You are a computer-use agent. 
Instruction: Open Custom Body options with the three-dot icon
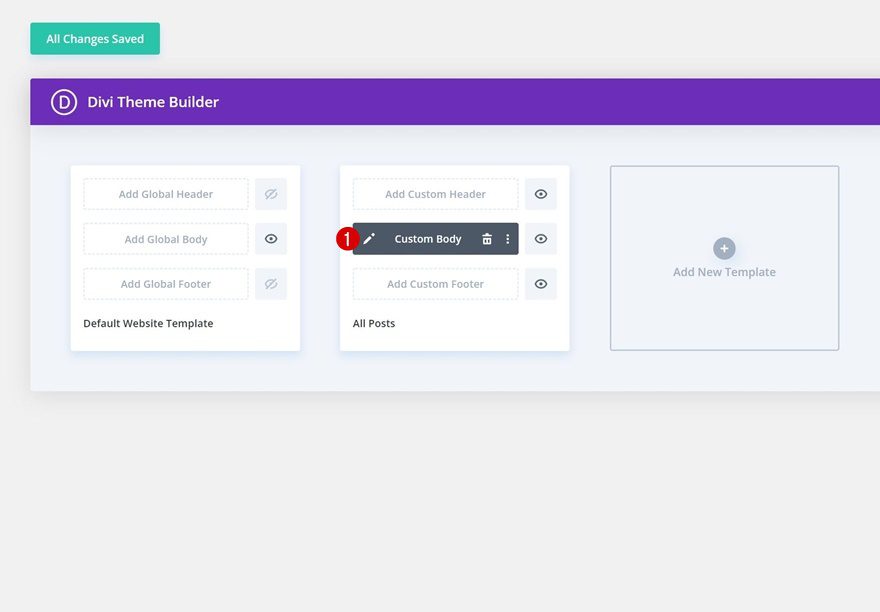(507, 238)
